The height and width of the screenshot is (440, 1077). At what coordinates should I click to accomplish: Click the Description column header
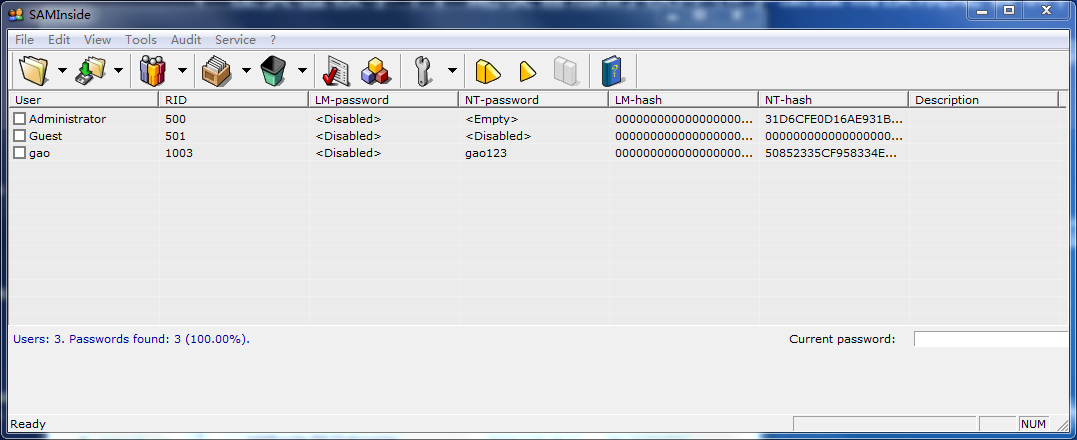click(x=984, y=100)
